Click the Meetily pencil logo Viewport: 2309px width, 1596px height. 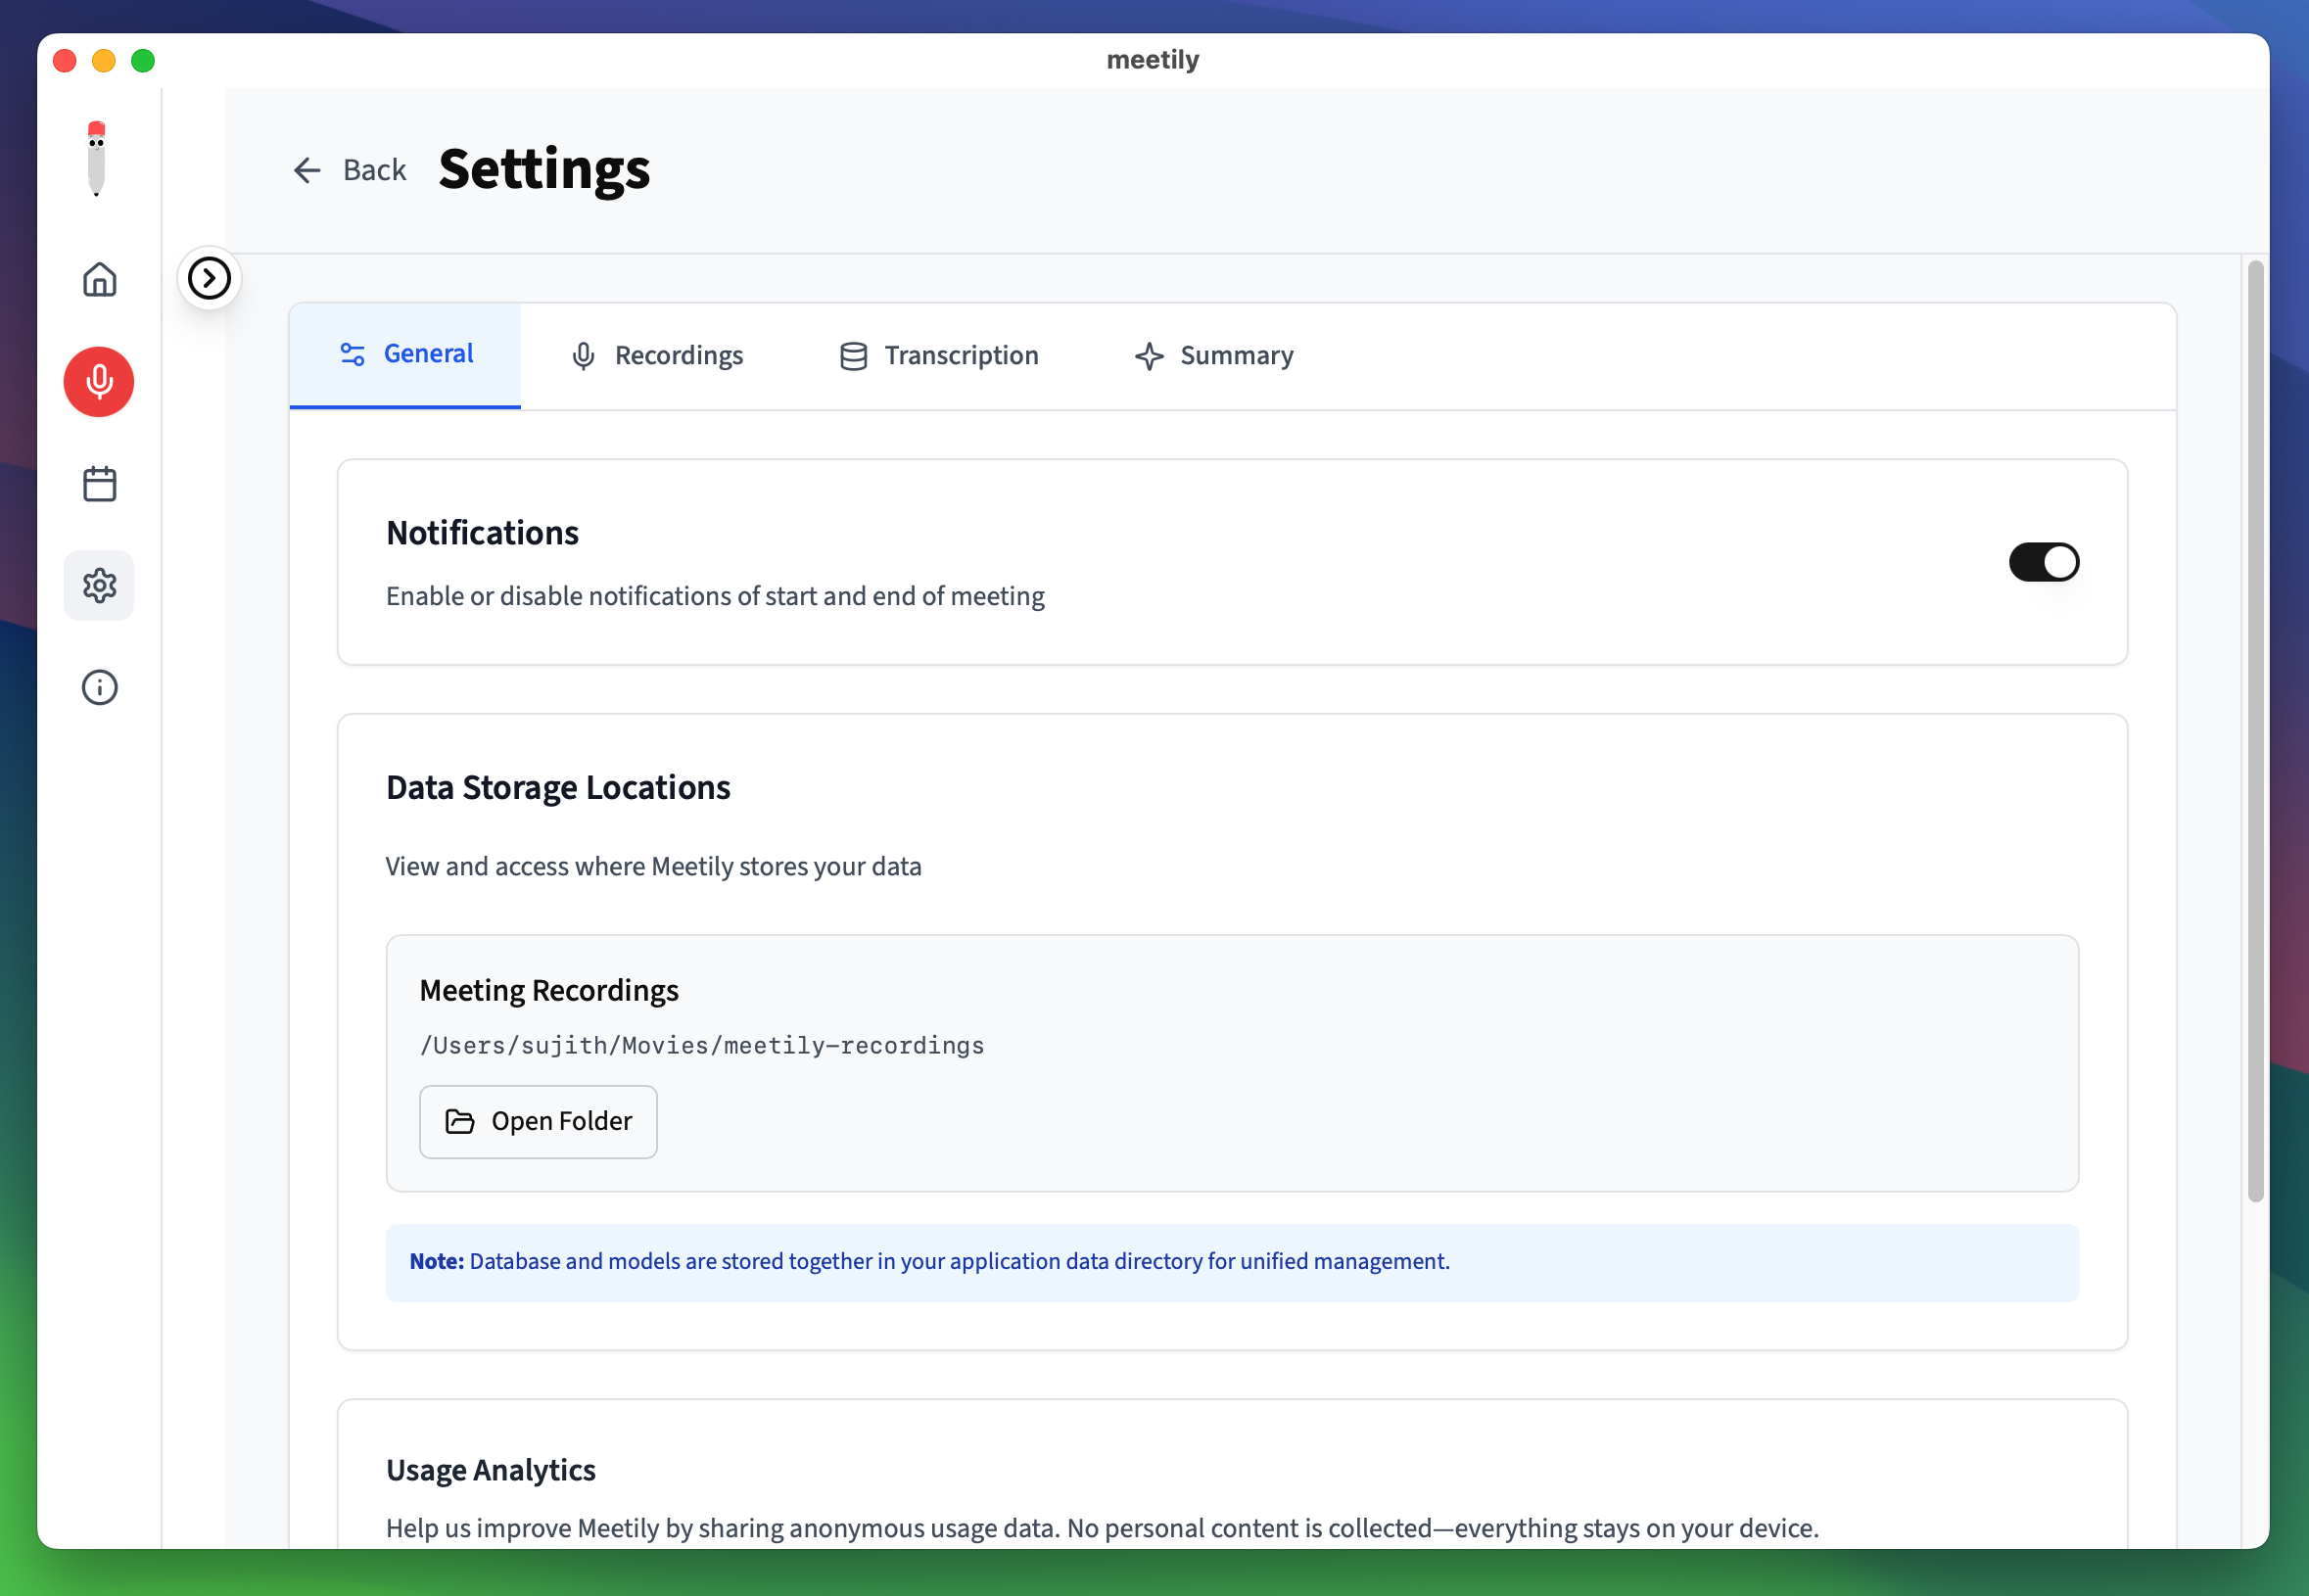97,157
